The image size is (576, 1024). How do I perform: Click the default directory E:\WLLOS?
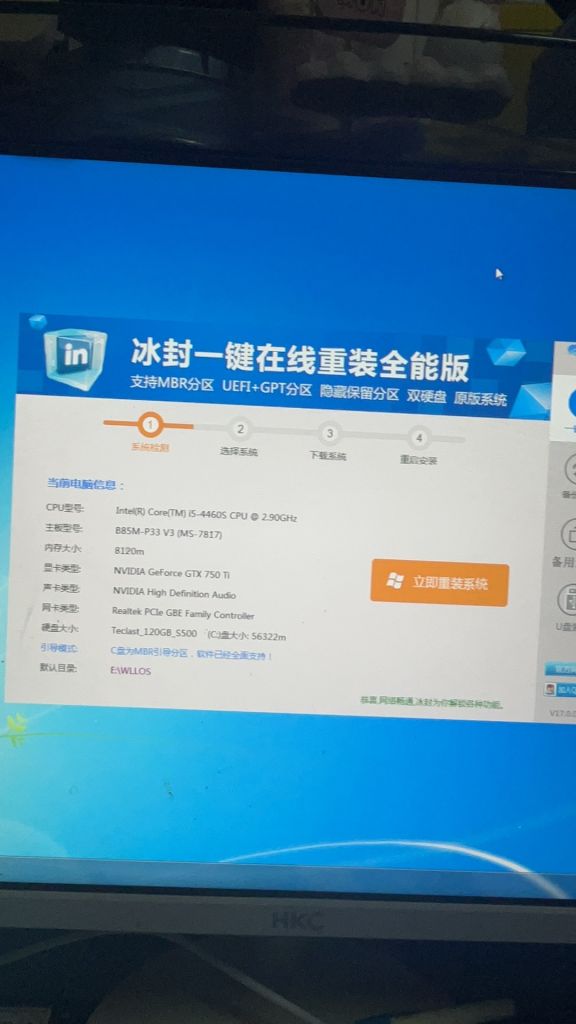coord(130,670)
